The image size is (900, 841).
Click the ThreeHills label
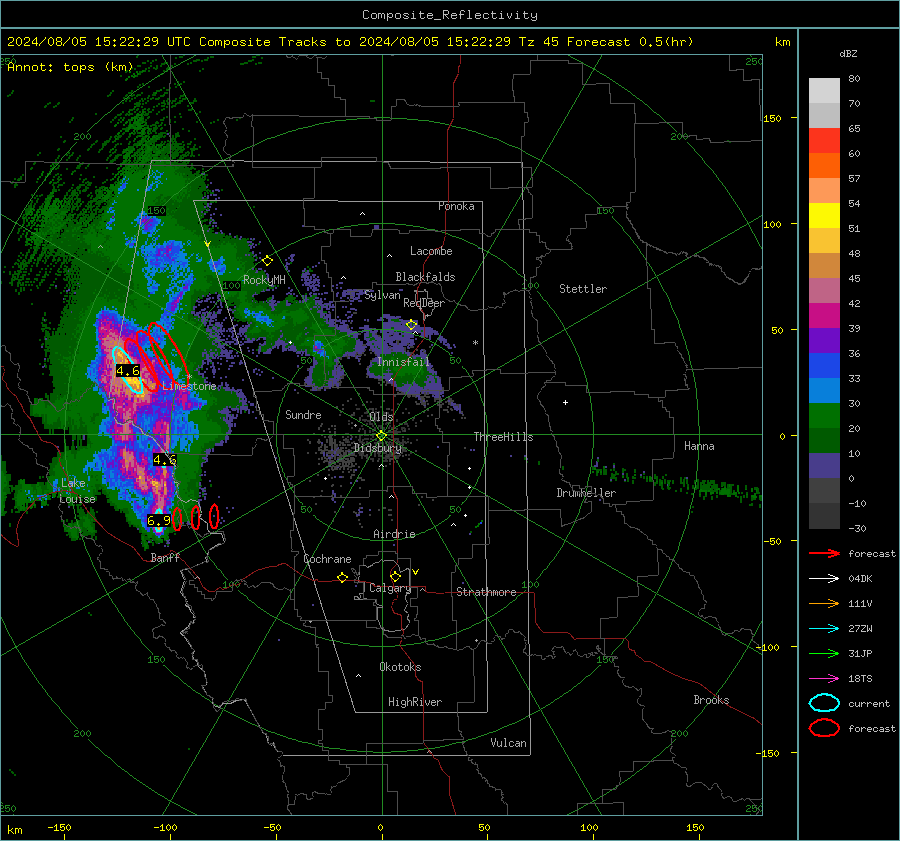coord(503,437)
